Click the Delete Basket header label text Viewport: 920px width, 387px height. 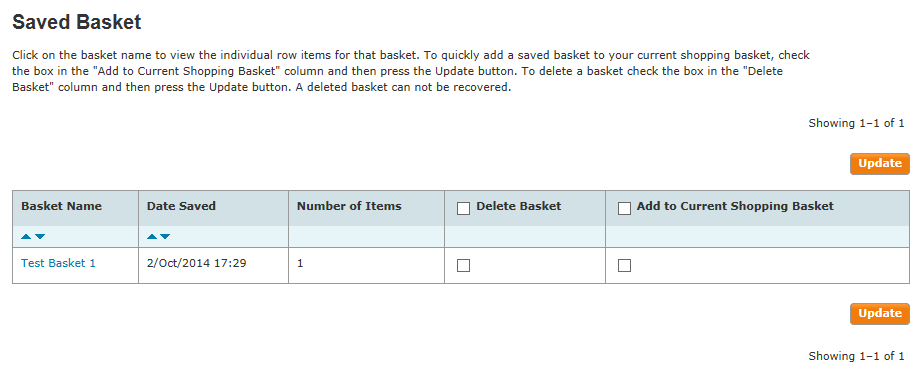[519, 206]
